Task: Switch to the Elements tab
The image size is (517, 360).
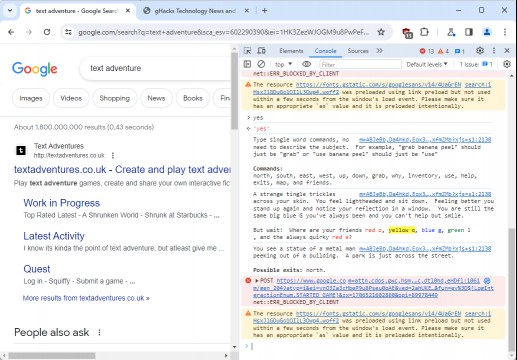Action: coord(291,51)
